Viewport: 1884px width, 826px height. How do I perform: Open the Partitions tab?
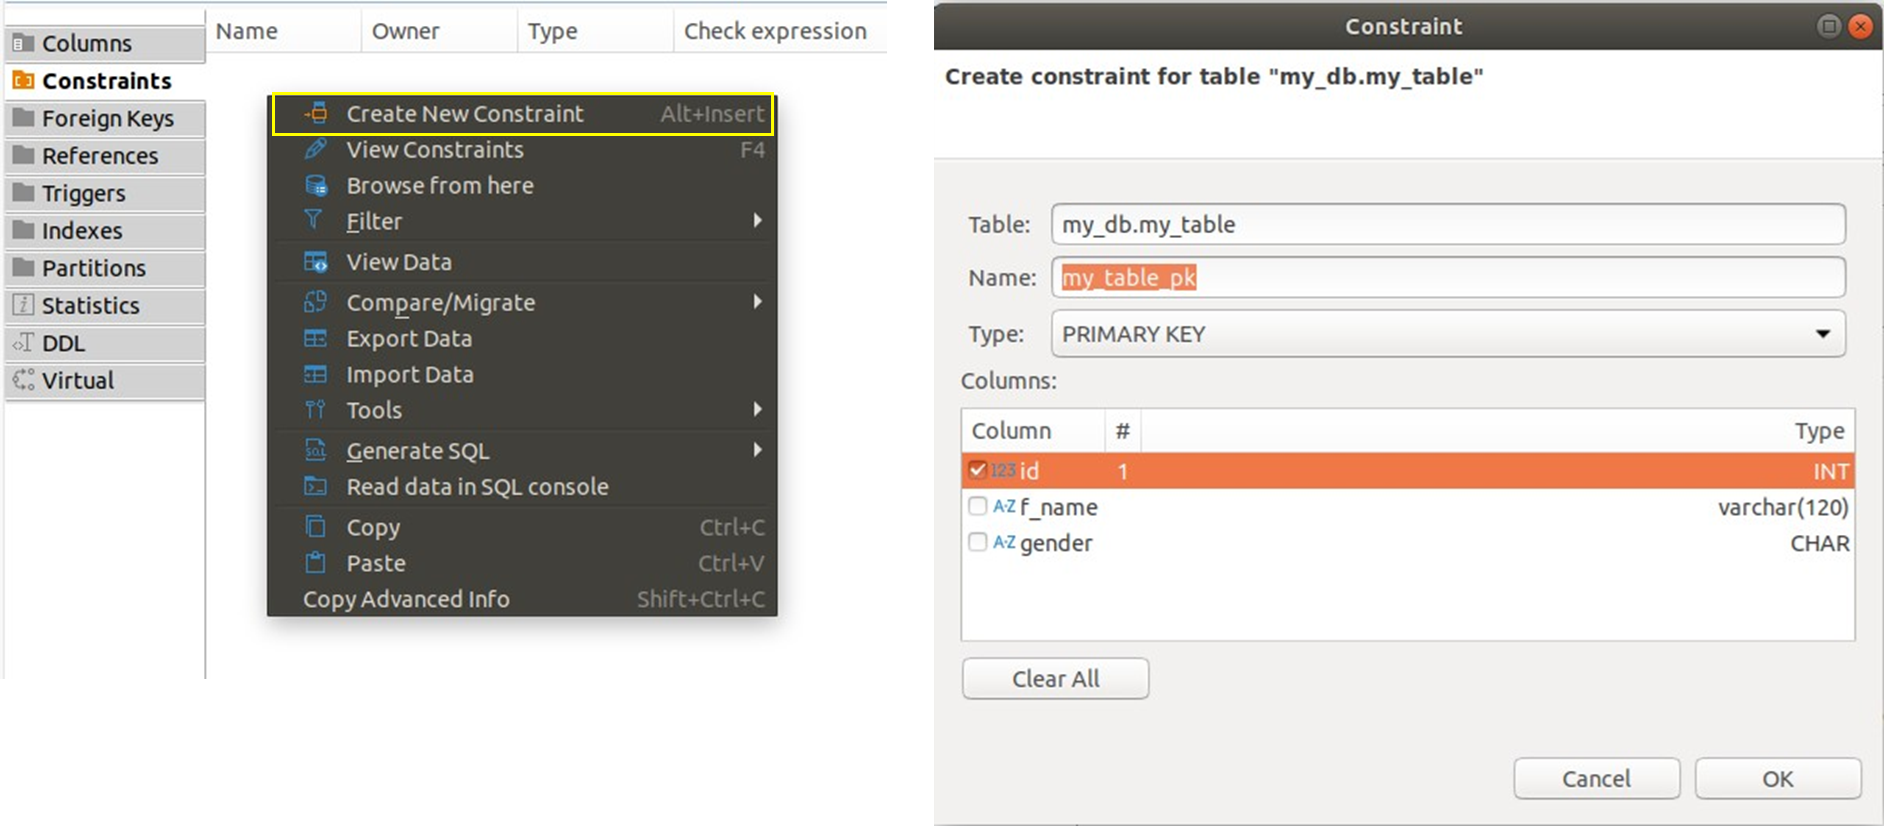[x=105, y=268]
